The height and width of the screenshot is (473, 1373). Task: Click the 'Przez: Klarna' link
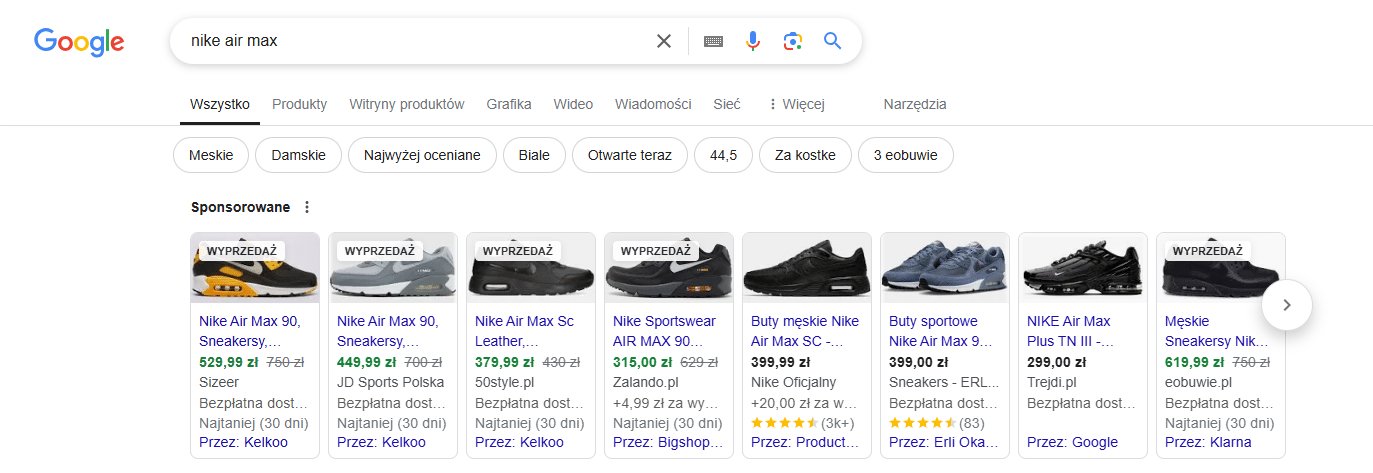tap(1208, 442)
